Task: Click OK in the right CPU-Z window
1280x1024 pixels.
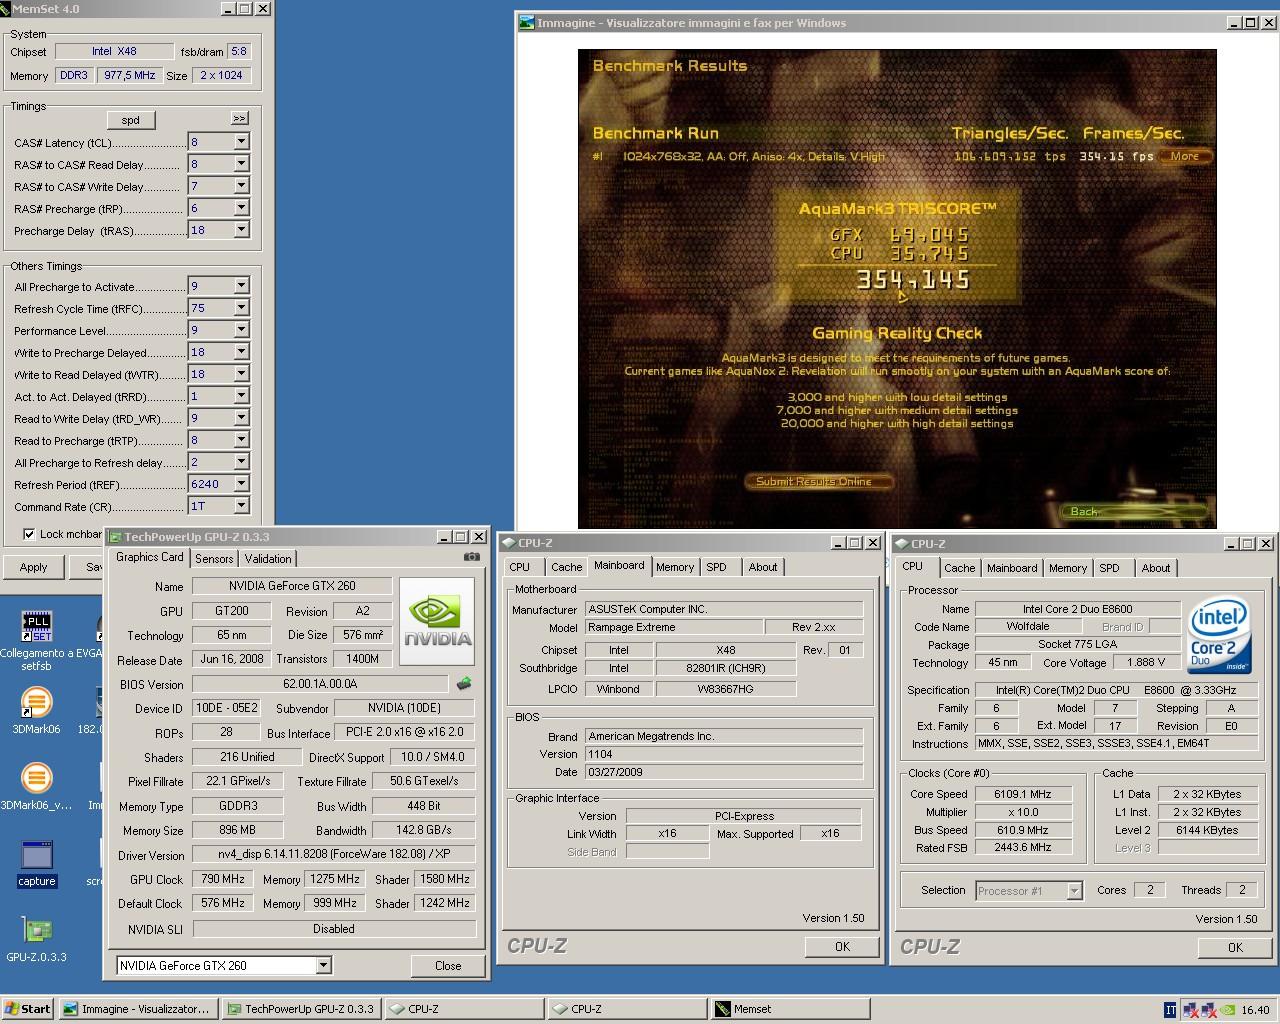Action: (x=1235, y=947)
